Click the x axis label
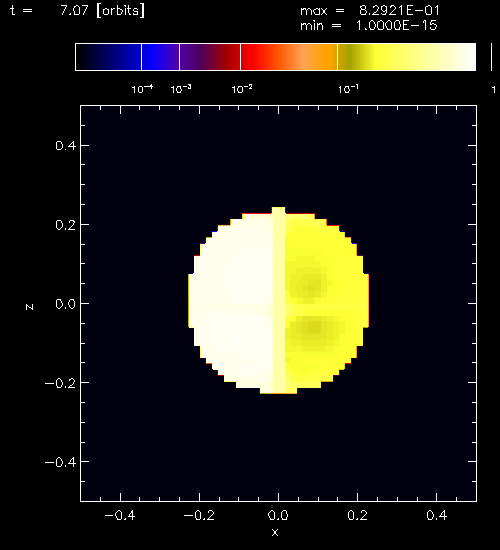 pyautogui.click(x=275, y=532)
